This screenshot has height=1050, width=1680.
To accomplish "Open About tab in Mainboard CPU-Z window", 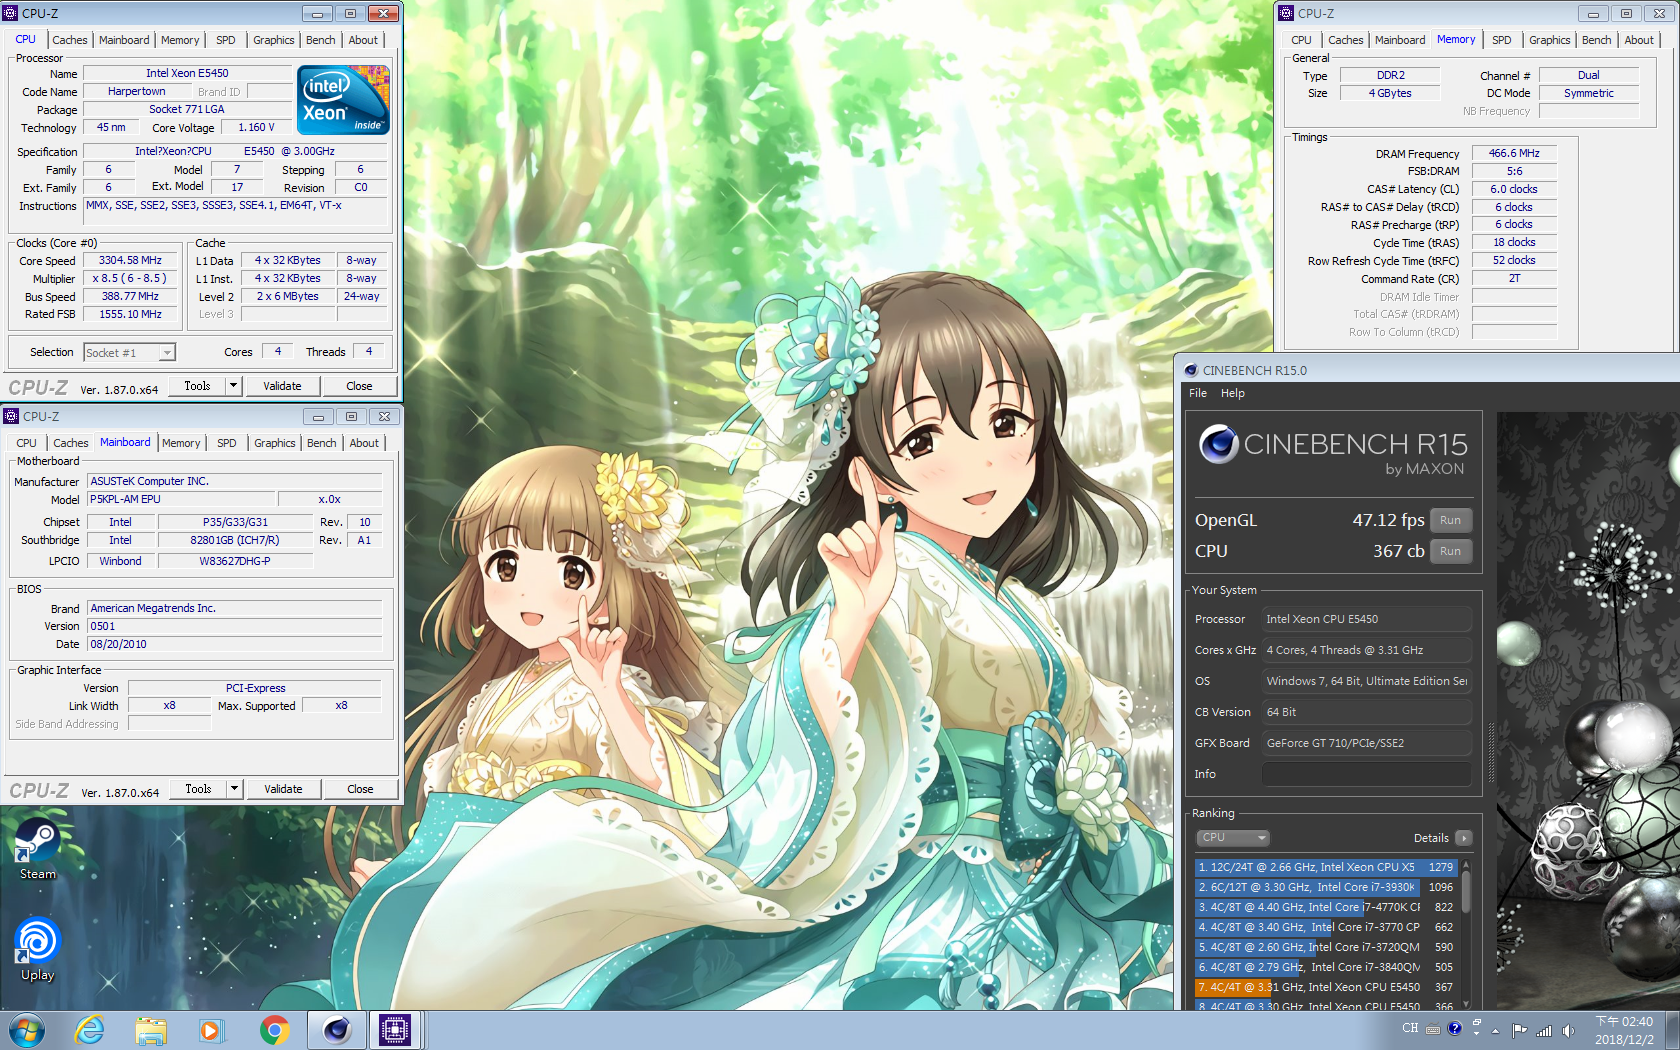I will 364,443.
